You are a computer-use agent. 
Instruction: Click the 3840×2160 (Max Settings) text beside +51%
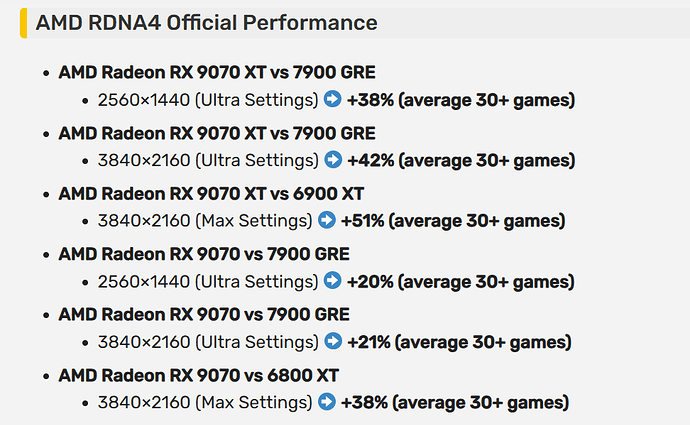coord(204,221)
